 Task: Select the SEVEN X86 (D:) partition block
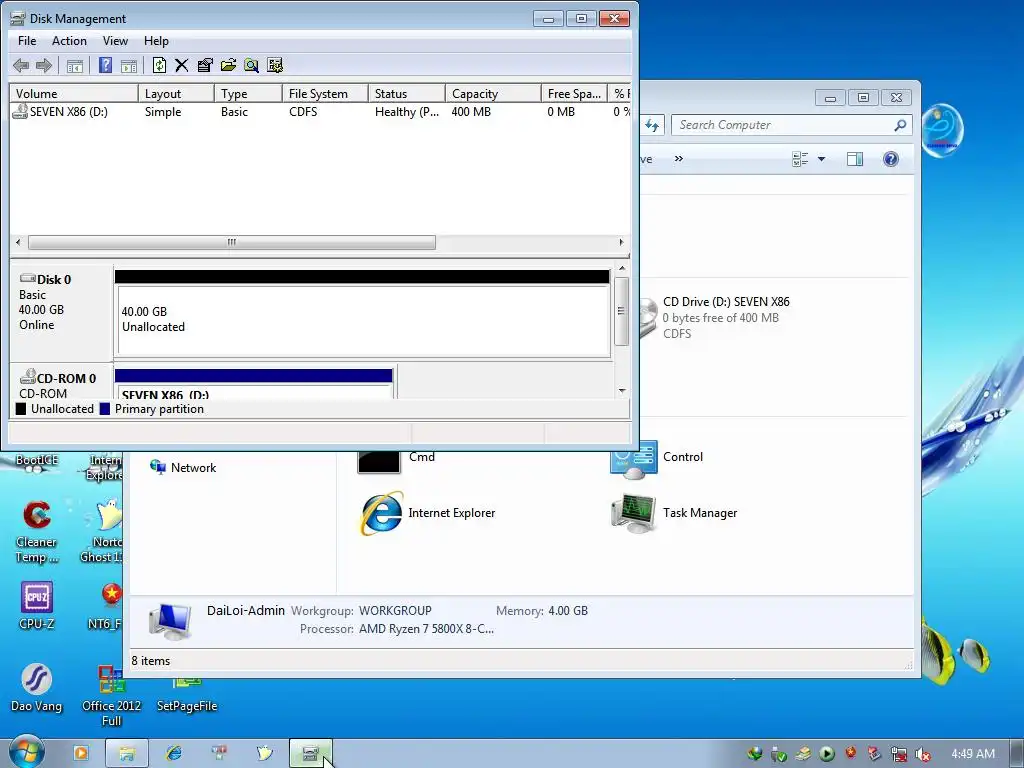click(x=253, y=384)
